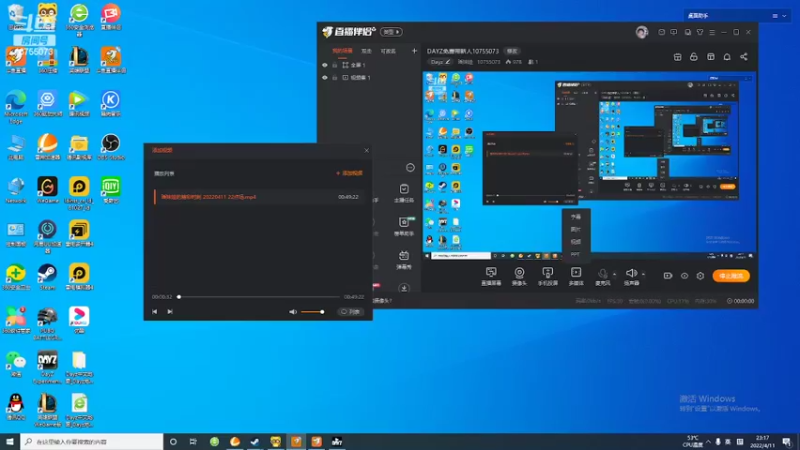Viewport: 800px width, 450px height.
Task: Click the stream preview canvas
Action: (x=589, y=165)
